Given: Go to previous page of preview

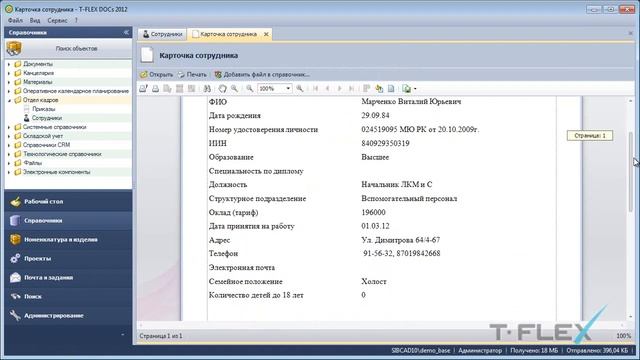Looking at the screenshot, I should [x=327, y=89].
